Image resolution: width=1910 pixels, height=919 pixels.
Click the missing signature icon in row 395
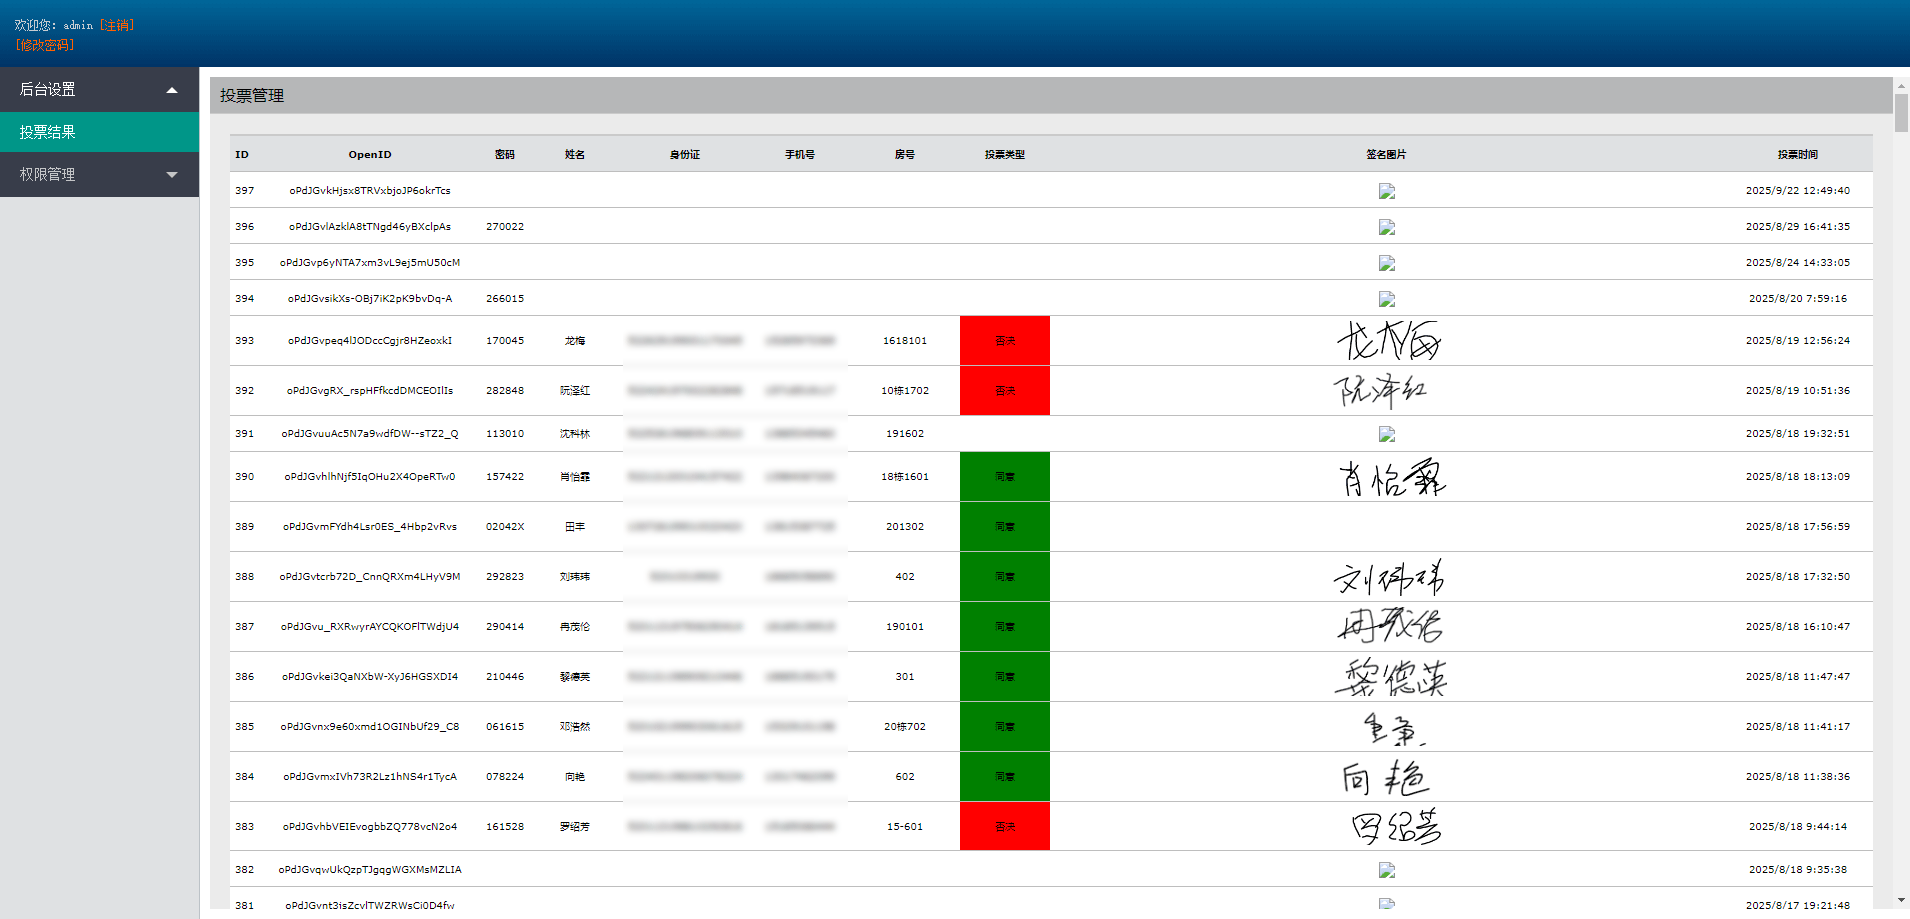click(x=1386, y=263)
